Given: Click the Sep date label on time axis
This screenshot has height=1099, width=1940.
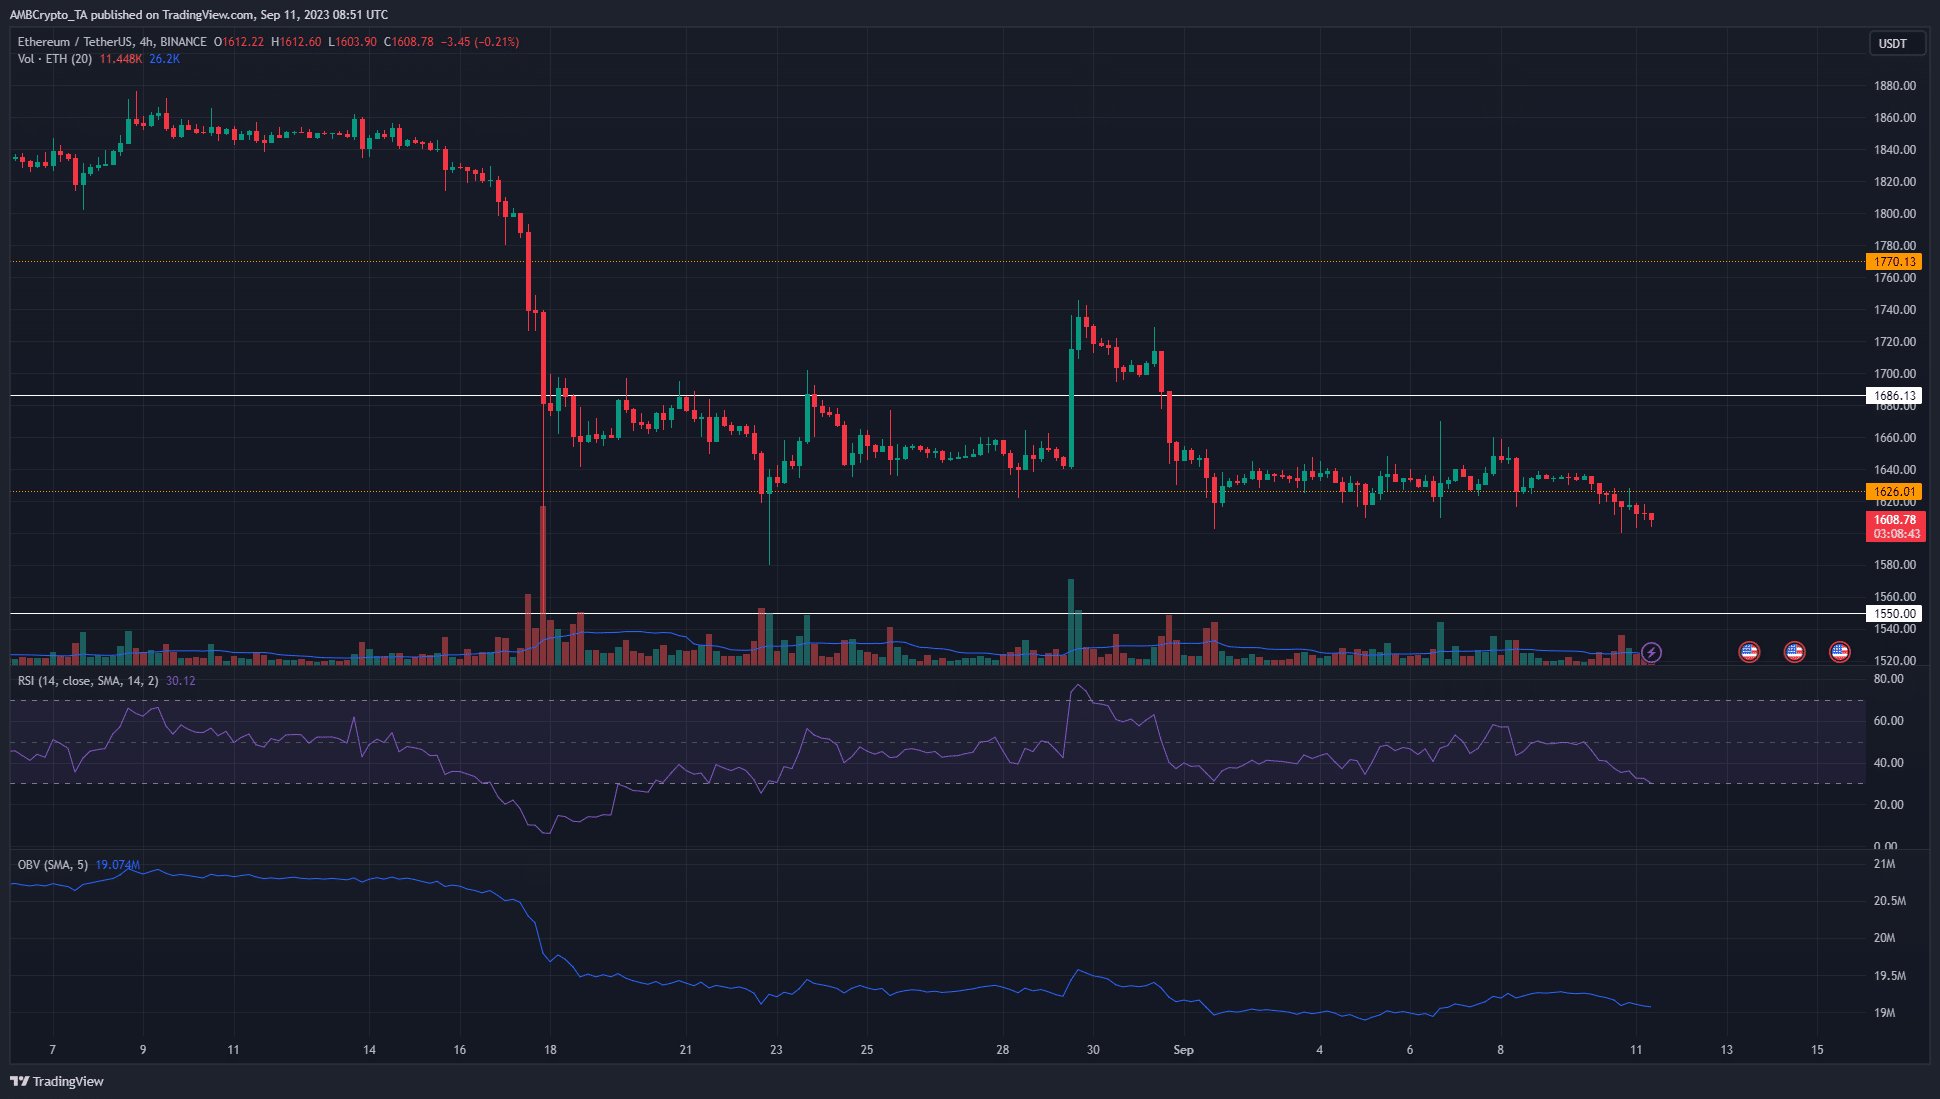Looking at the screenshot, I should [1183, 1050].
